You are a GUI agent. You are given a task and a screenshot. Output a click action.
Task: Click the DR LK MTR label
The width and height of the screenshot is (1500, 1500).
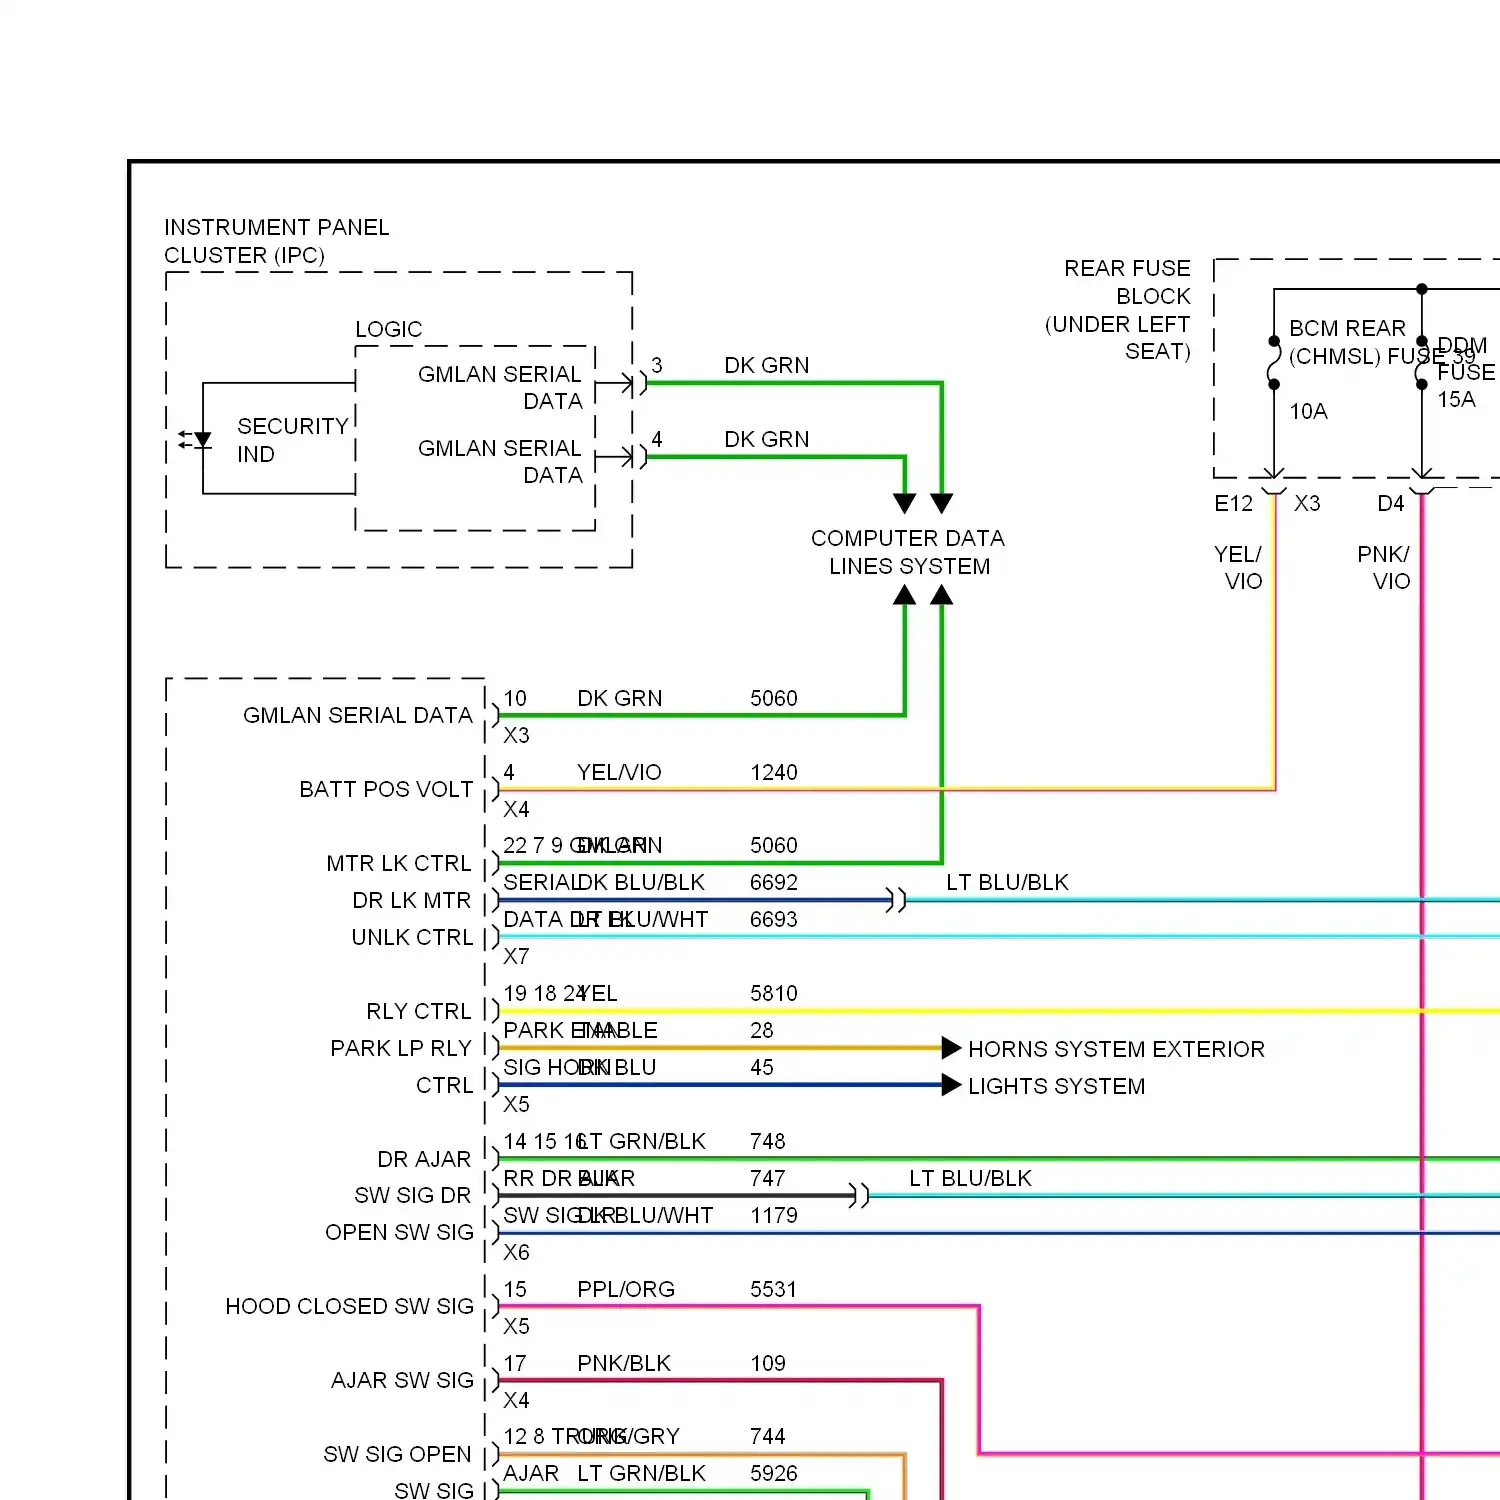click(411, 900)
